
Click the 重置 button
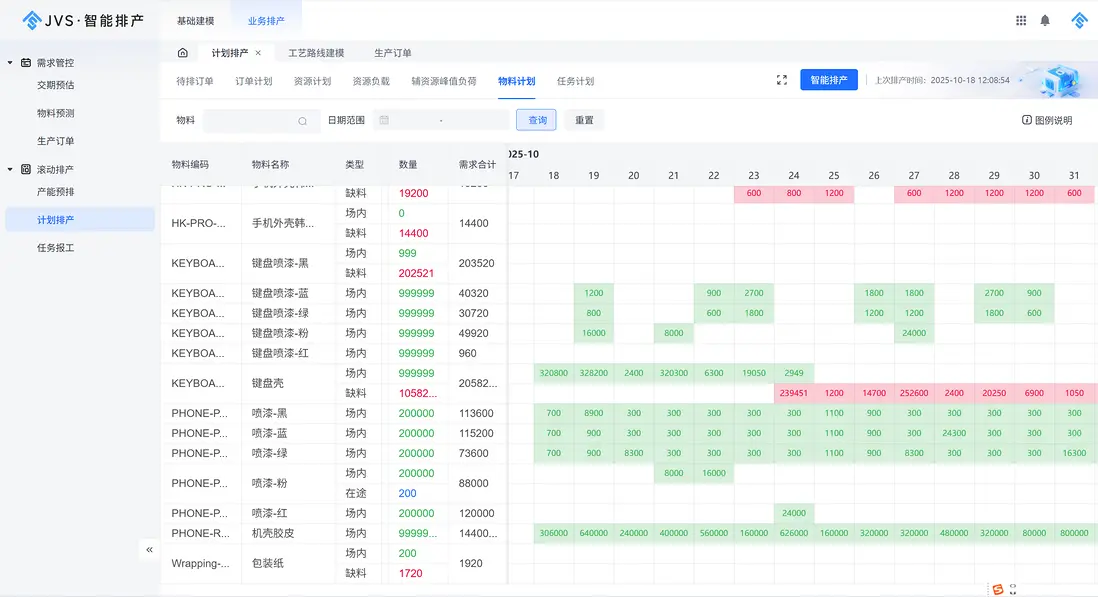(x=584, y=120)
